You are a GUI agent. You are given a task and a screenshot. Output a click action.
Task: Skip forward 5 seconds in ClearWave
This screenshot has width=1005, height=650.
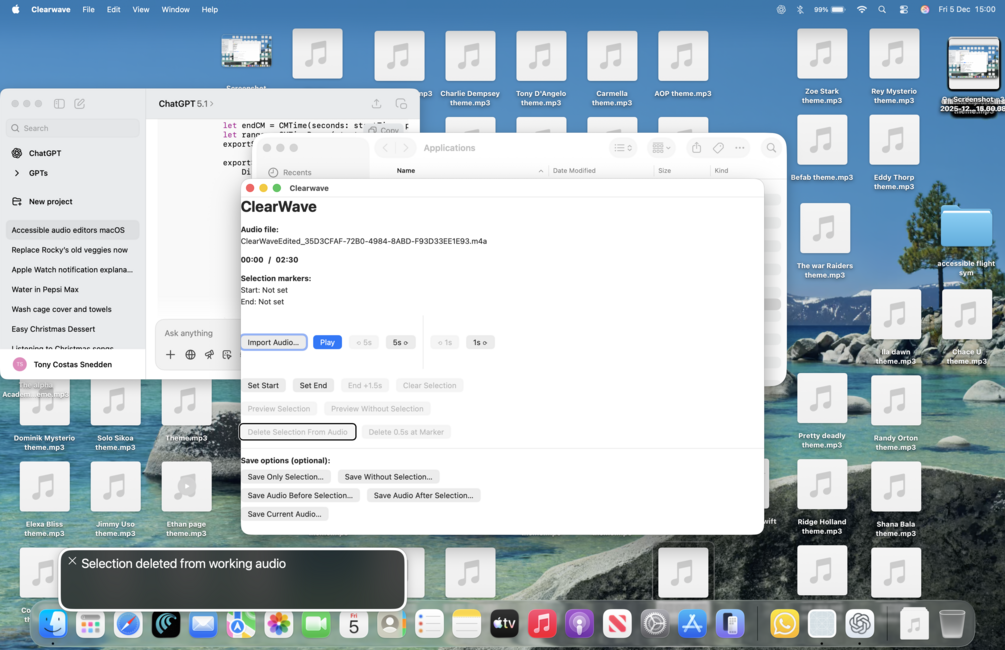(400, 342)
